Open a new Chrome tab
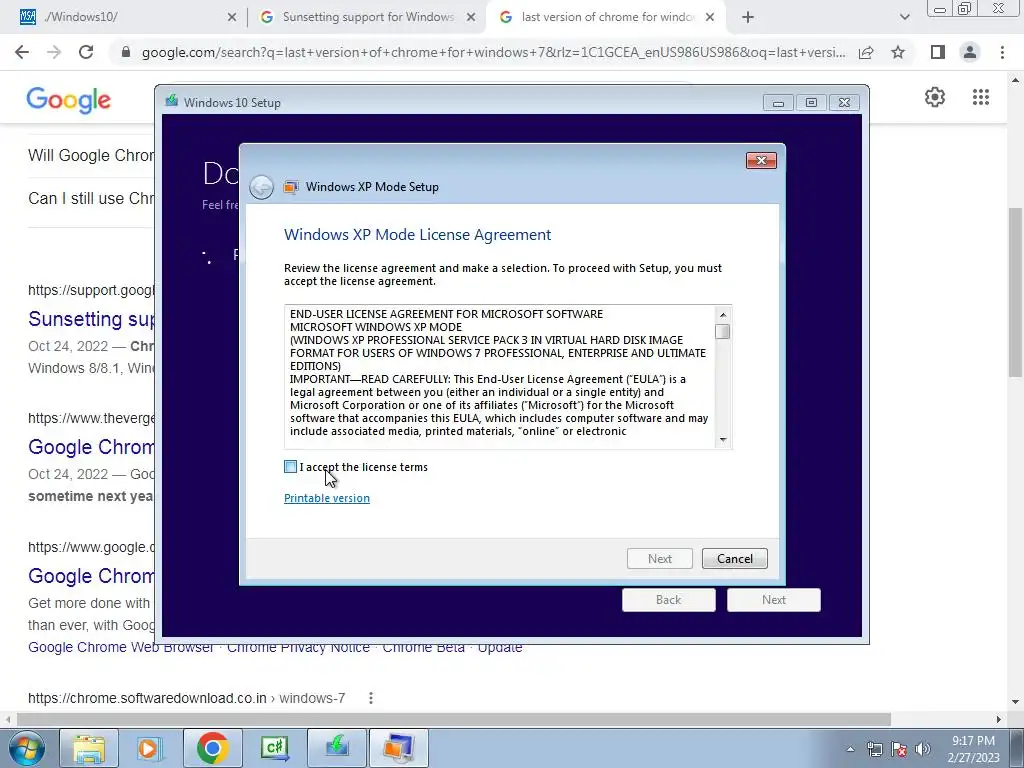This screenshot has width=1024, height=768. pos(748,18)
